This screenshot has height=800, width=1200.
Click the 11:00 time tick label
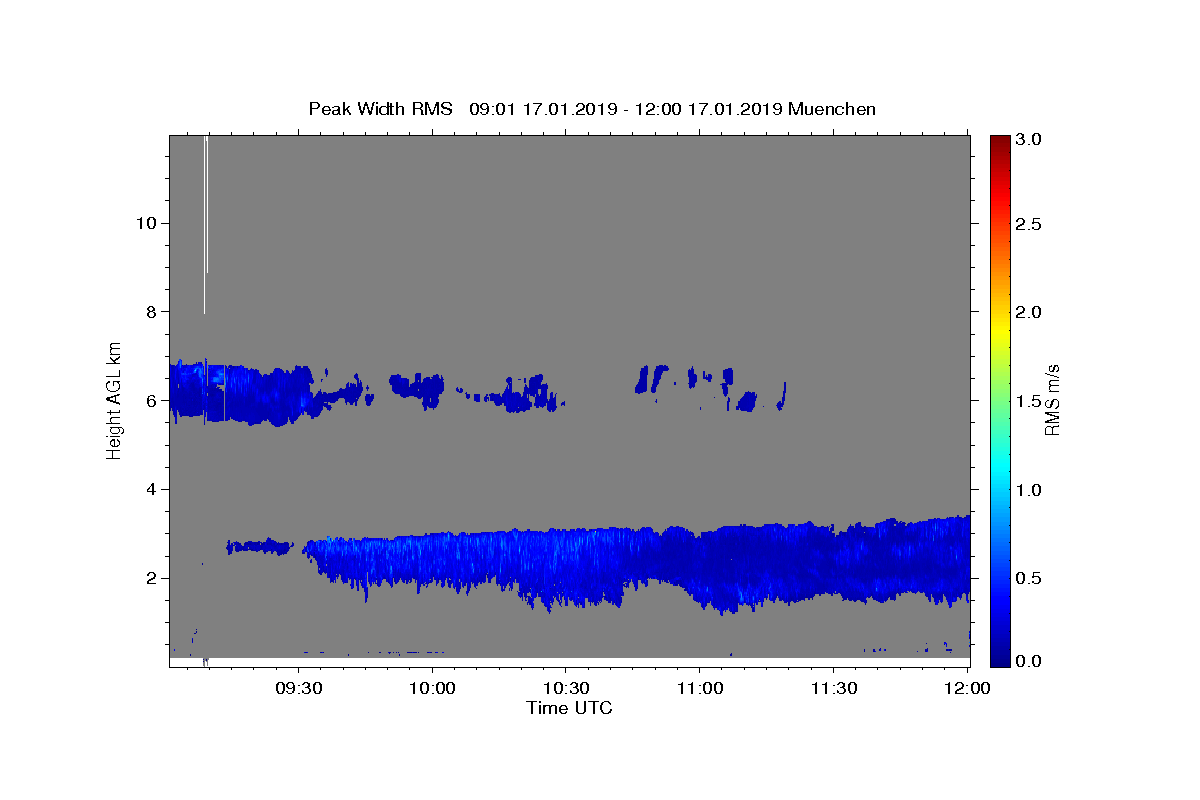[x=700, y=689]
